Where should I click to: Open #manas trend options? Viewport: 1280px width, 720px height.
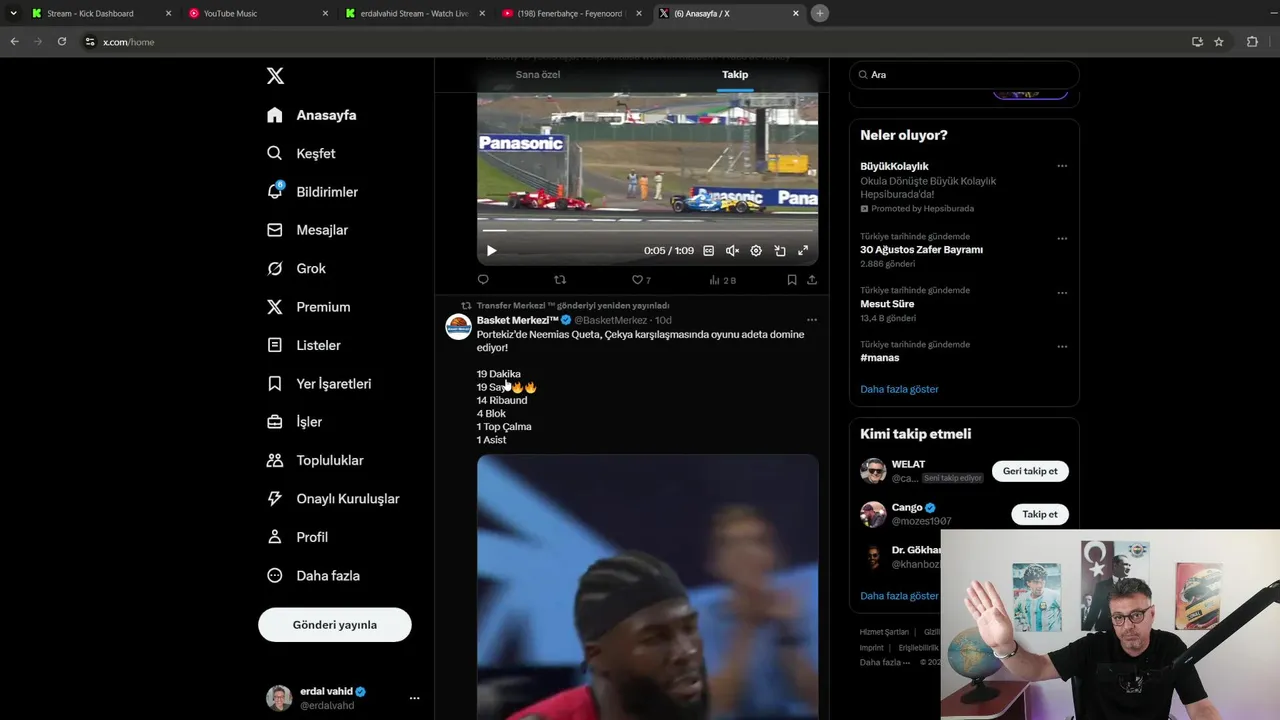point(1062,347)
